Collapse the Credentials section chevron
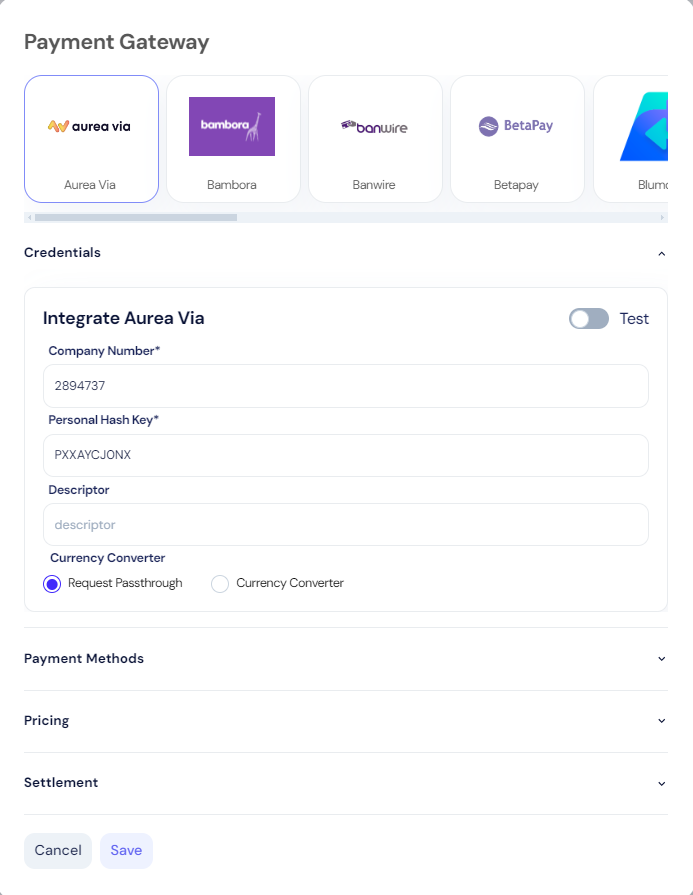Image resolution: width=693 pixels, height=895 pixels. [661, 254]
